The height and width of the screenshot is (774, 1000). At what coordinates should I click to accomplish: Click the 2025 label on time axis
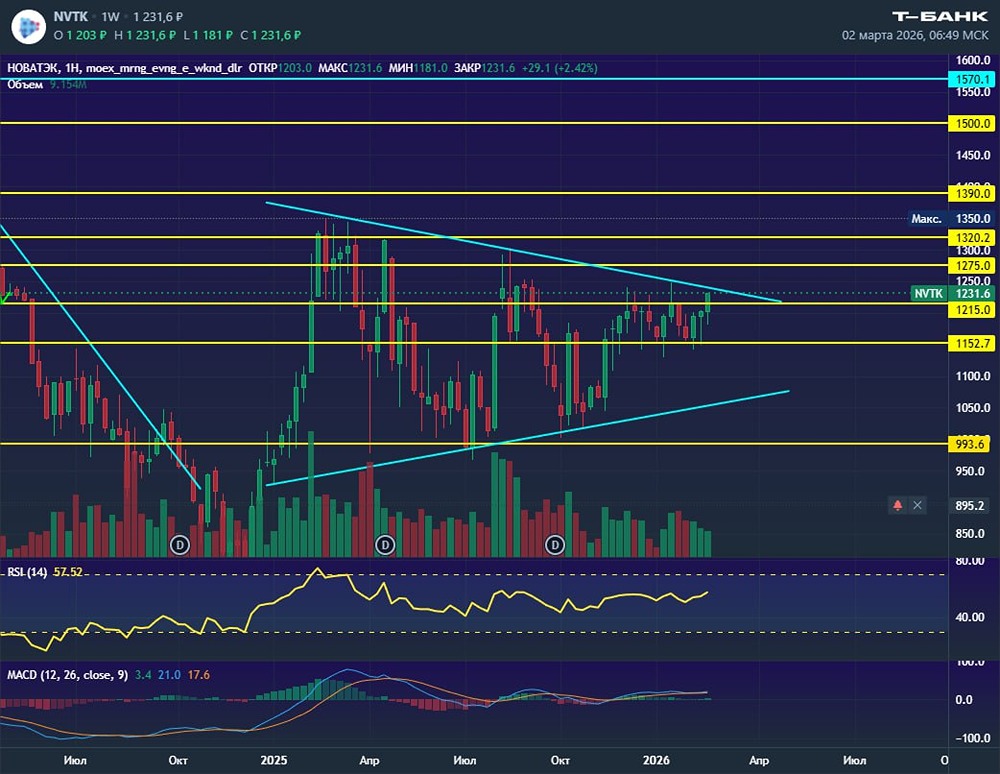point(274,760)
